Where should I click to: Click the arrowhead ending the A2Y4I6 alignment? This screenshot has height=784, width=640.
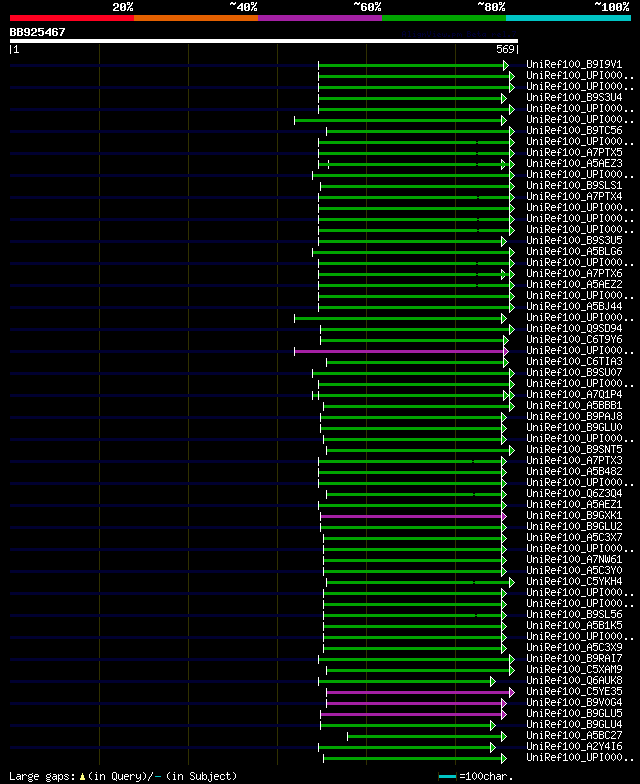pyautogui.click(x=493, y=748)
